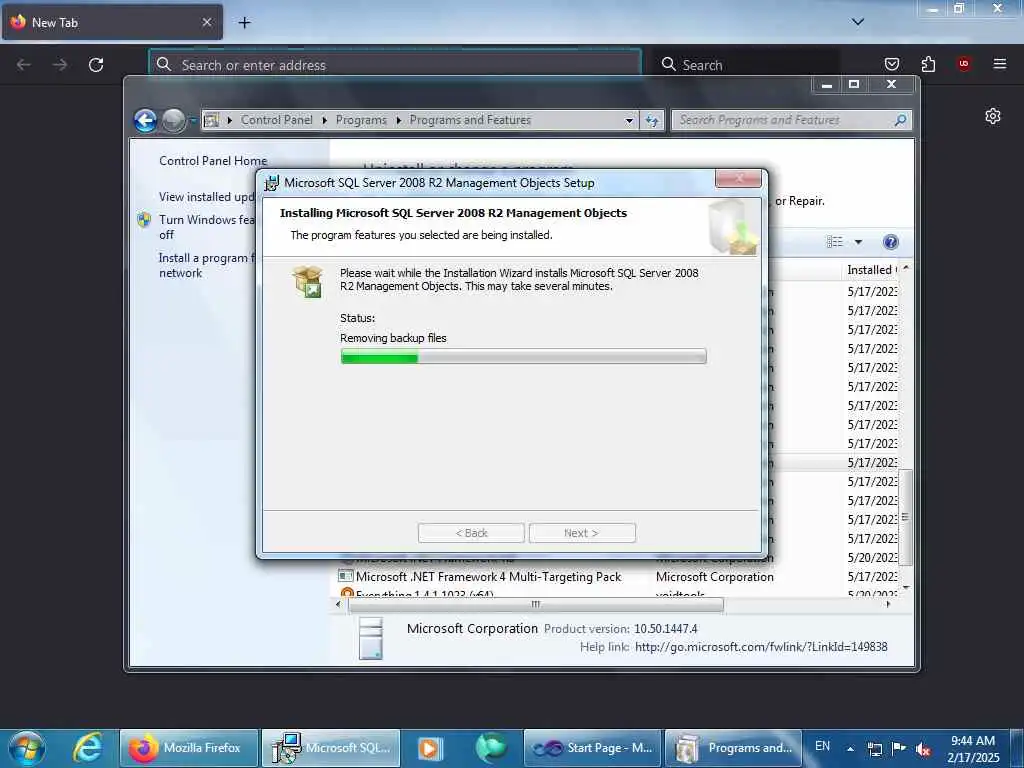Open muted volume tray icon
Viewport: 1024px width, 768px height.
pyautogui.click(x=923, y=749)
